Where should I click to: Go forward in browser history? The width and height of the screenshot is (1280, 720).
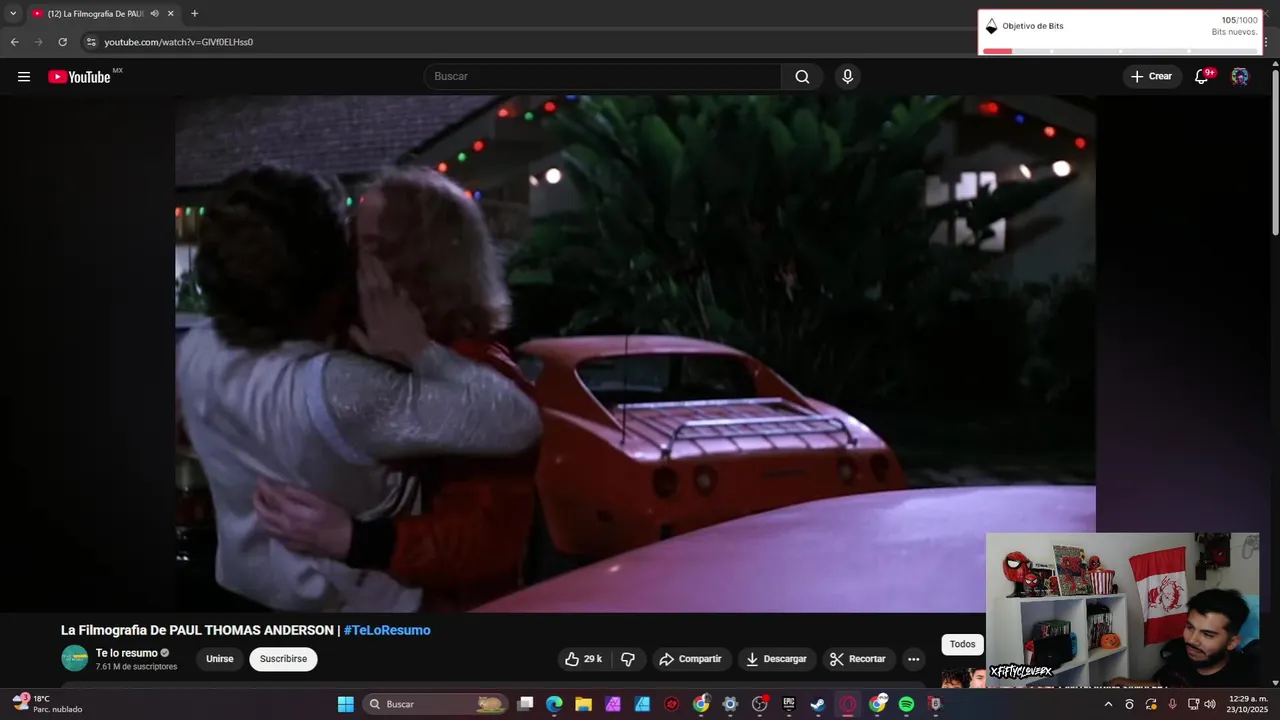pos(38,42)
